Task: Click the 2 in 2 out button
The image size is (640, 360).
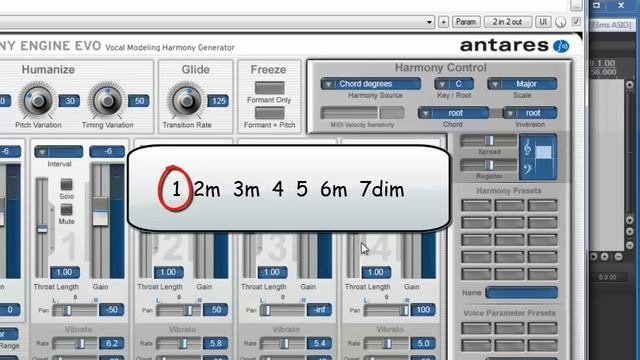Action: coord(508,22)
